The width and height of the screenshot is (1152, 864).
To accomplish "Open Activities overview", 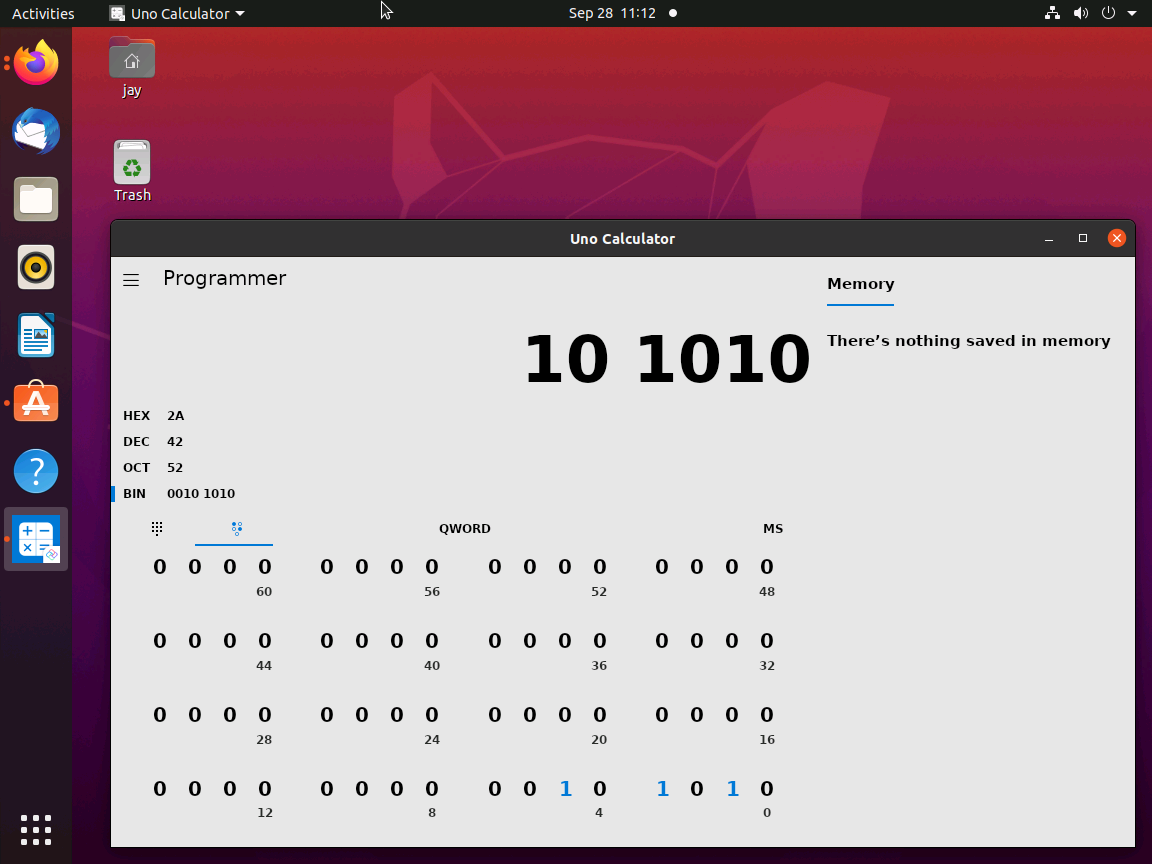I will point(43,13).
